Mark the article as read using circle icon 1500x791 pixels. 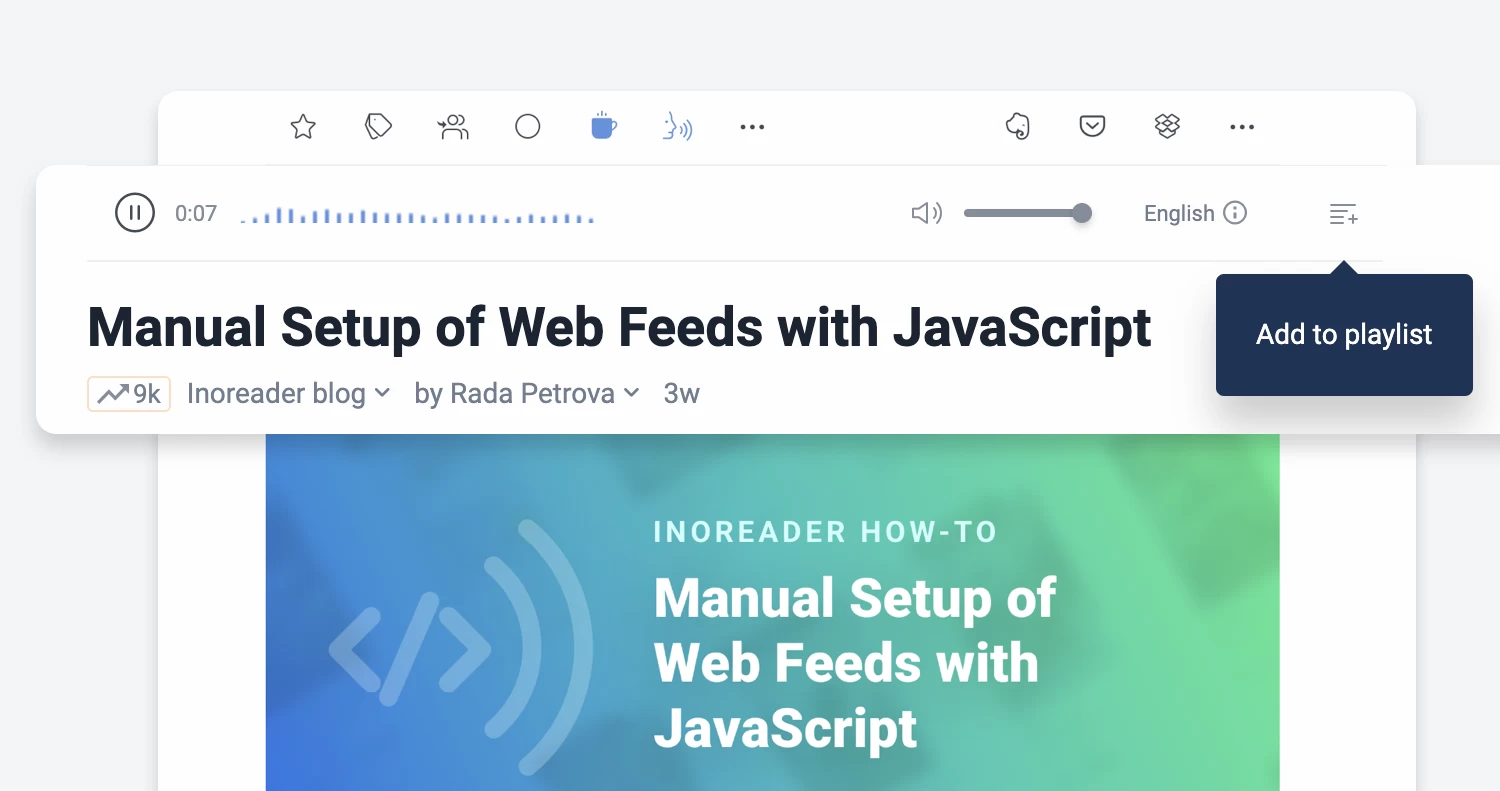(x=528, y=126)
